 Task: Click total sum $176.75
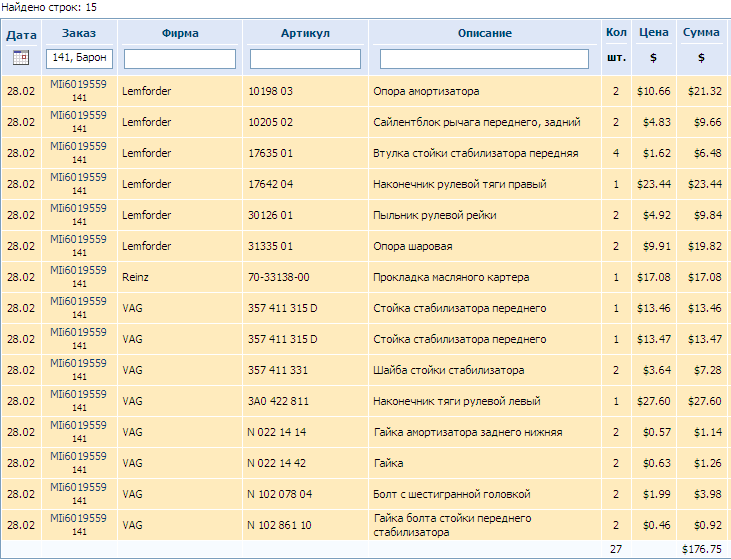tap(702, 549)
